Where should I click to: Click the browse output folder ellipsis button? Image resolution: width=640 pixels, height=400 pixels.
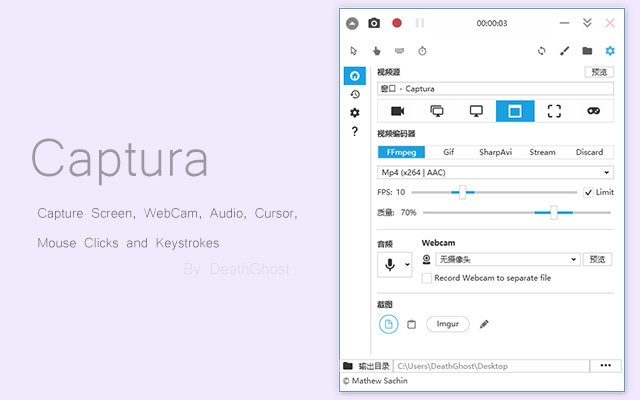(606, 366)
